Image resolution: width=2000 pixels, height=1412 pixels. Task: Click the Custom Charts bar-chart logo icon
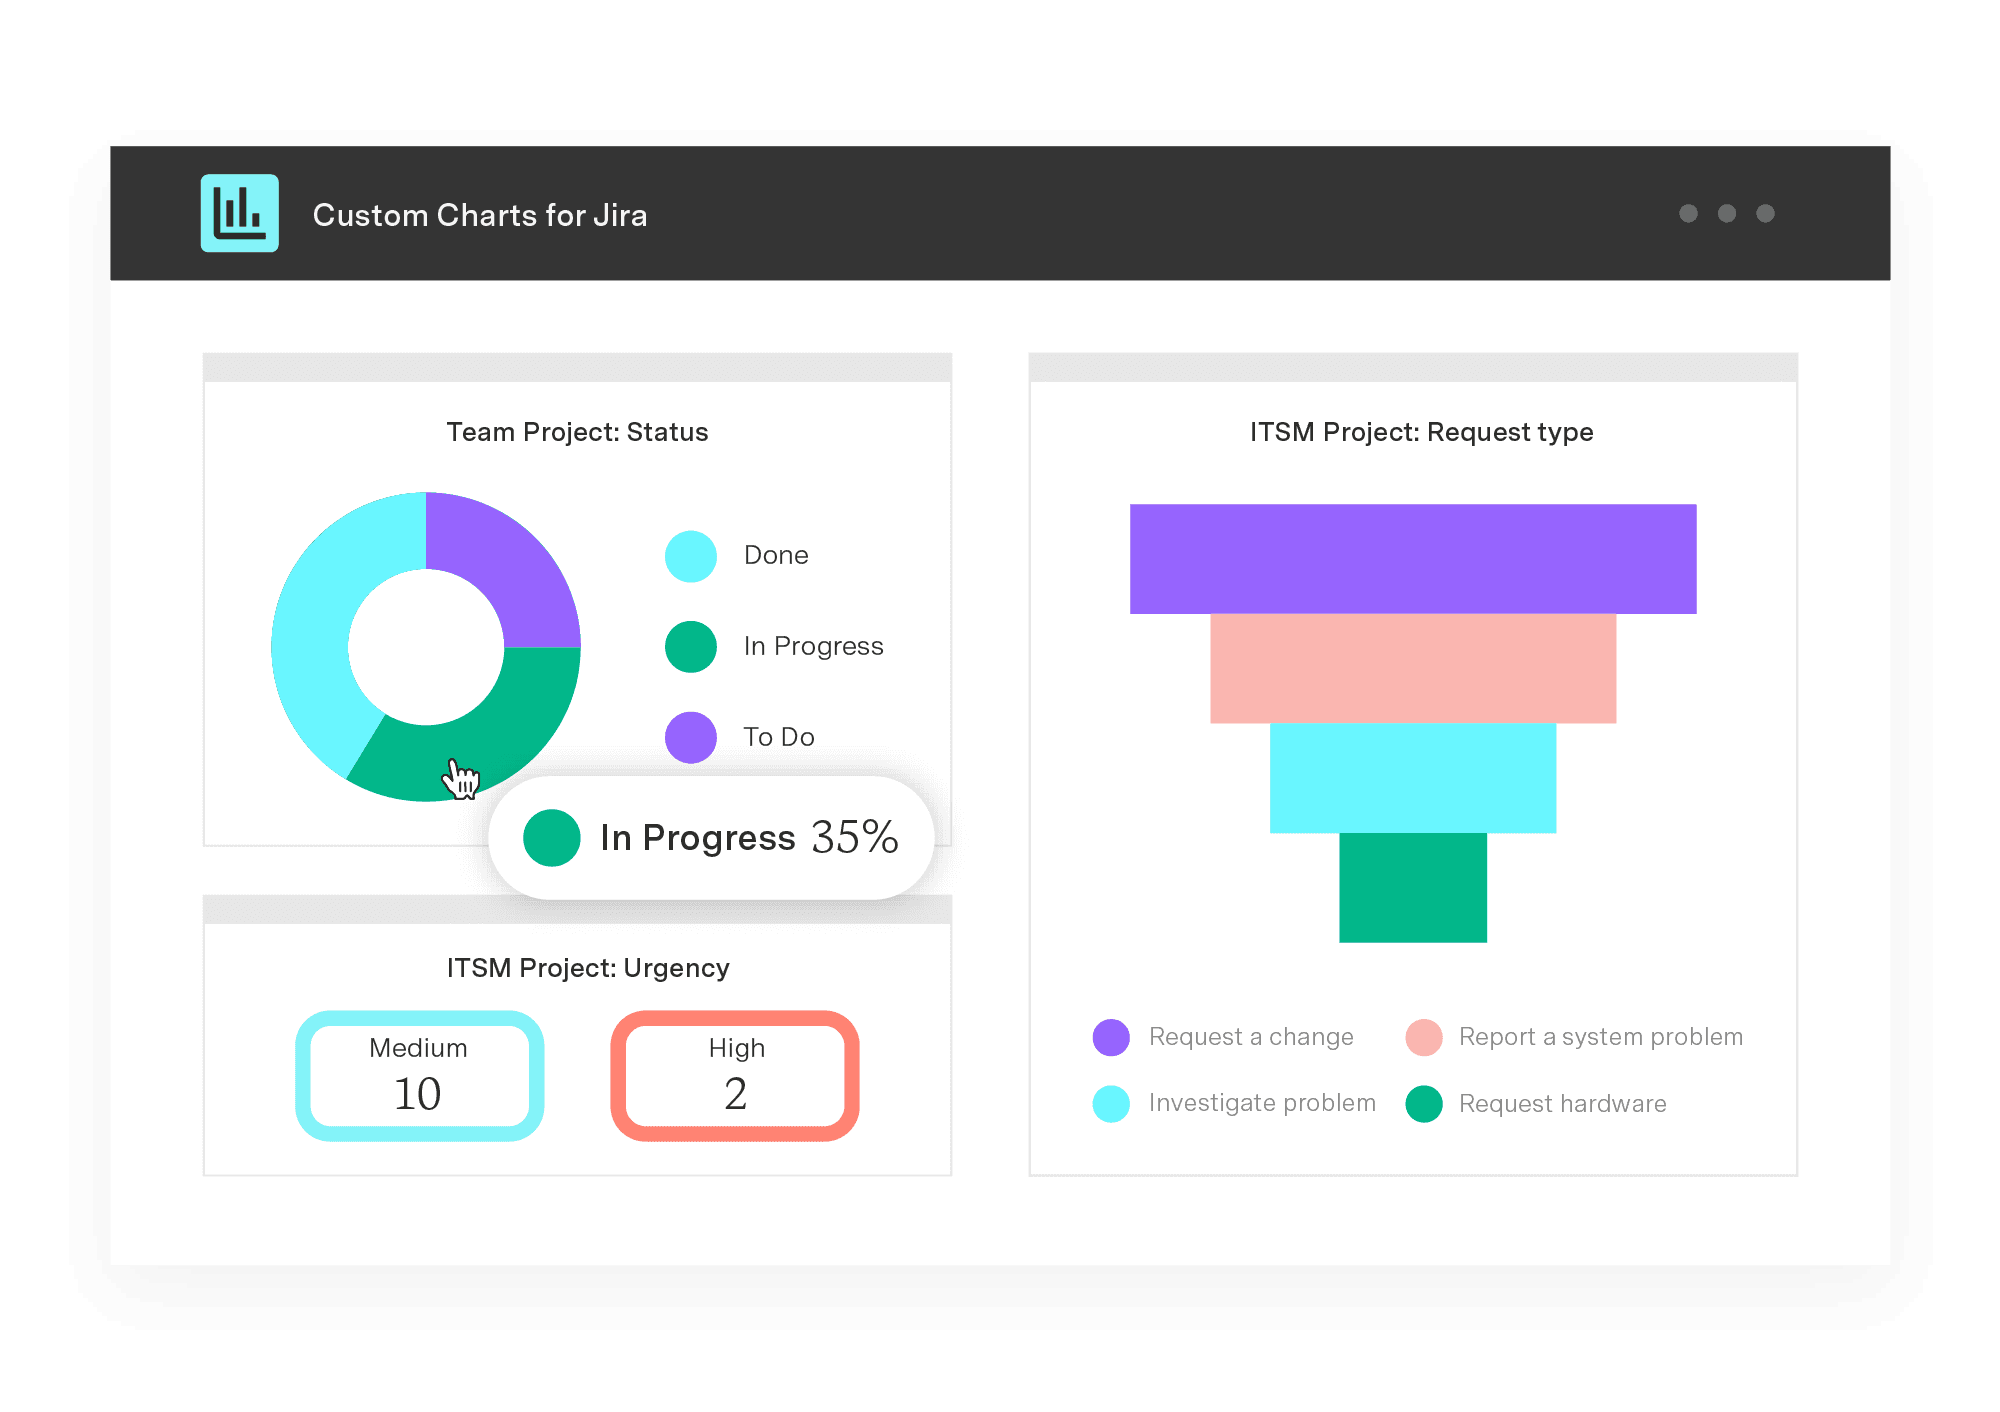coord(239,213)
